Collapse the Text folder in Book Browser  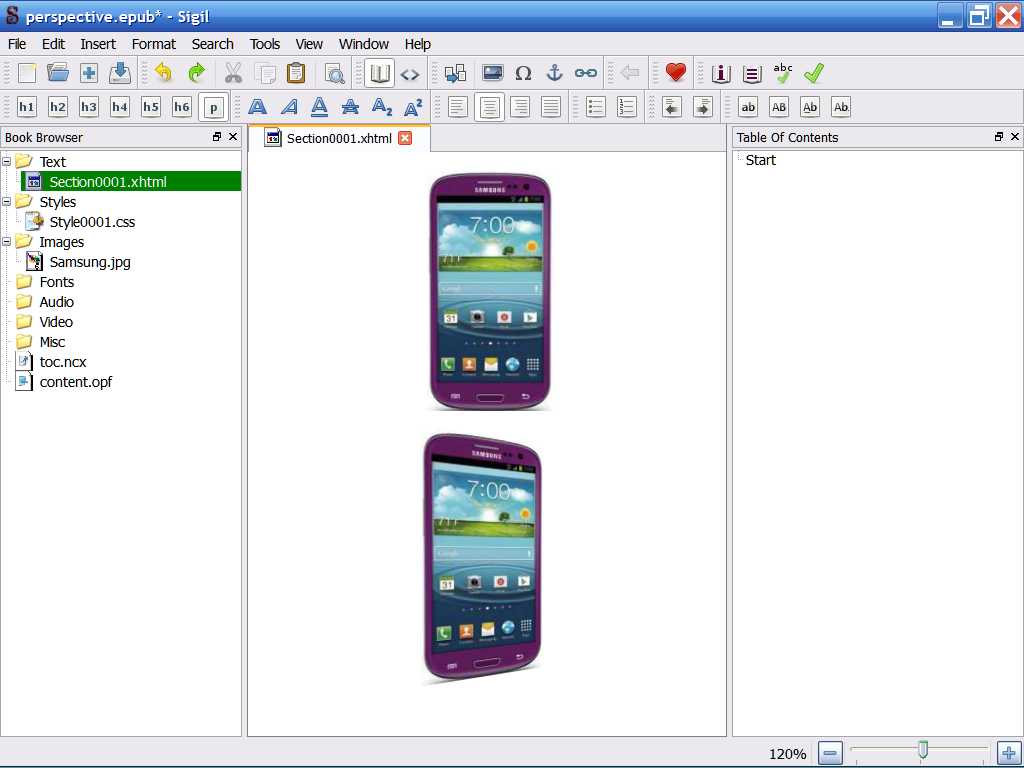pyautogui.click(x=7, y=162)
